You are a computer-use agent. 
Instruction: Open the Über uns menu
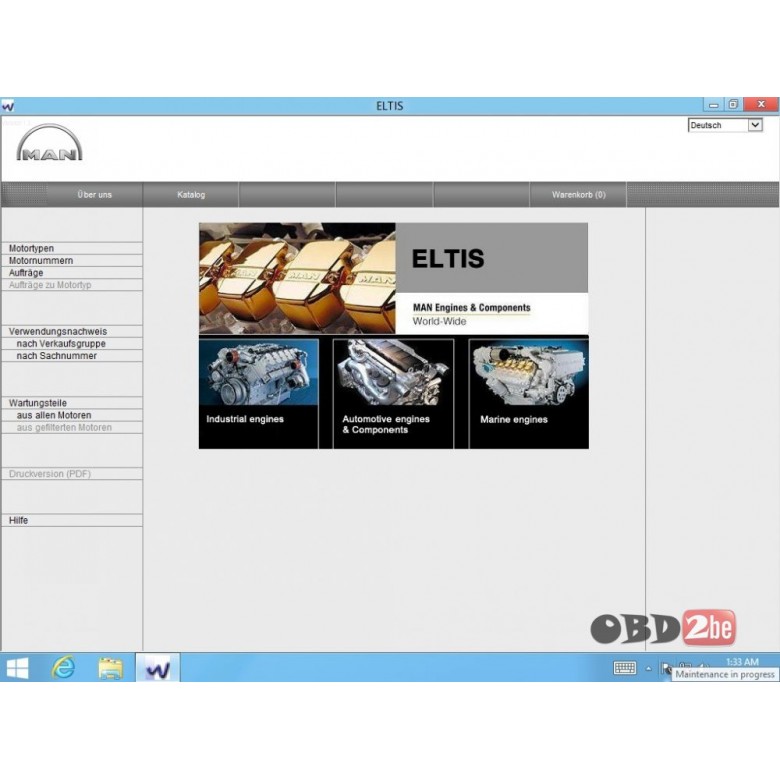95,195
